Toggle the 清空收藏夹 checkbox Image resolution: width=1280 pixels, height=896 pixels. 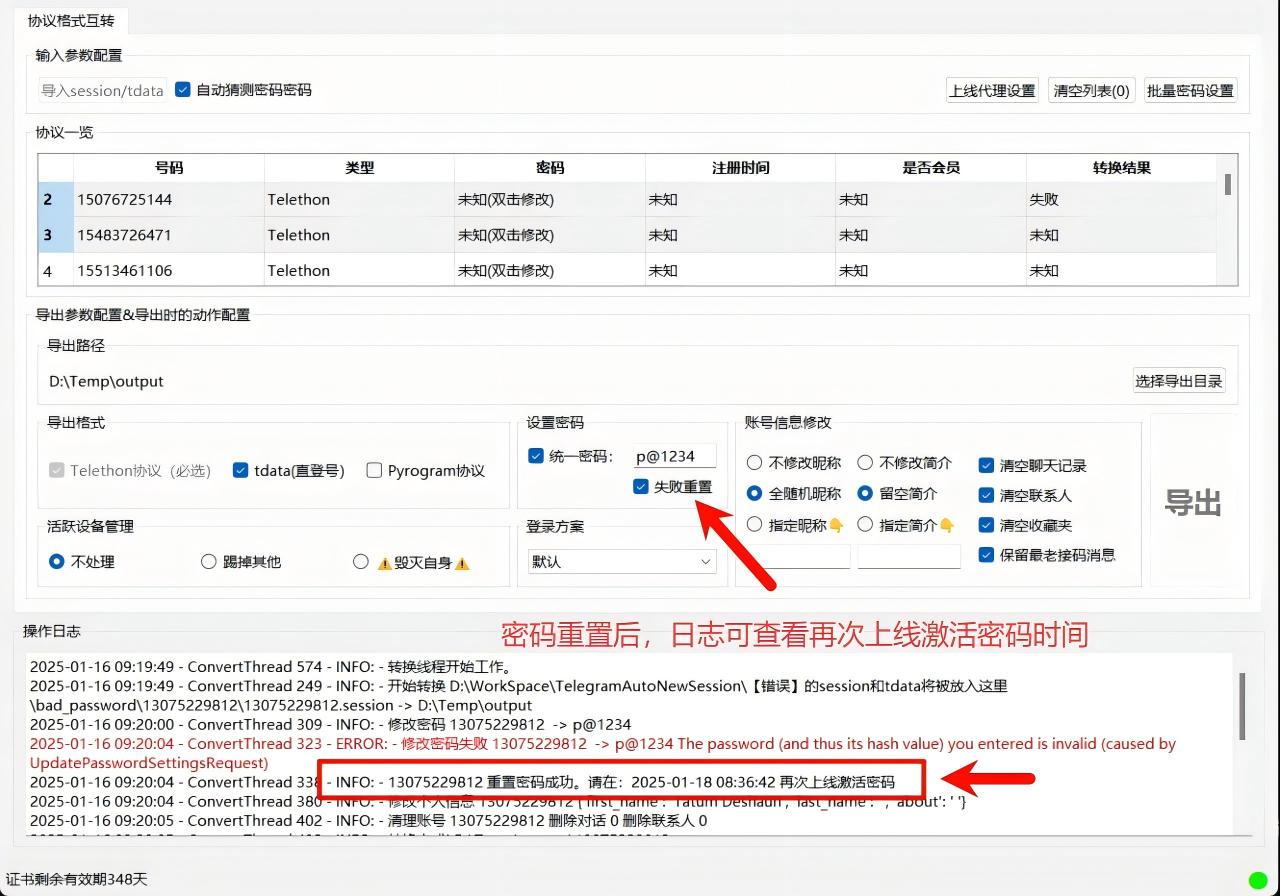click(x=986, y=525)
